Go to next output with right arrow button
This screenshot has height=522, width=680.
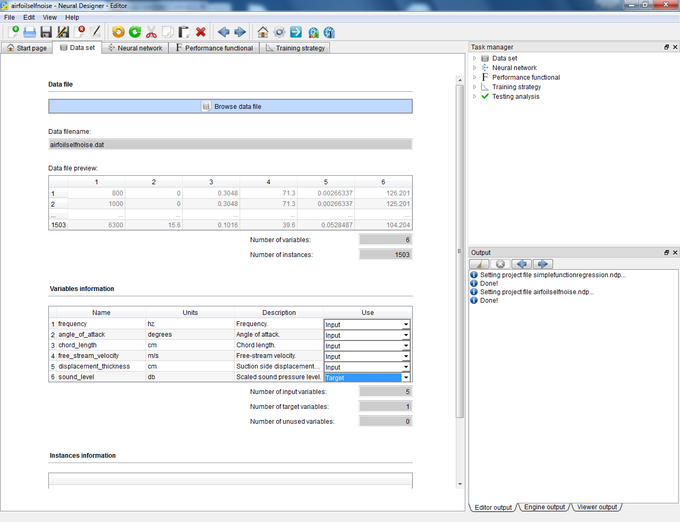(543, 264)
